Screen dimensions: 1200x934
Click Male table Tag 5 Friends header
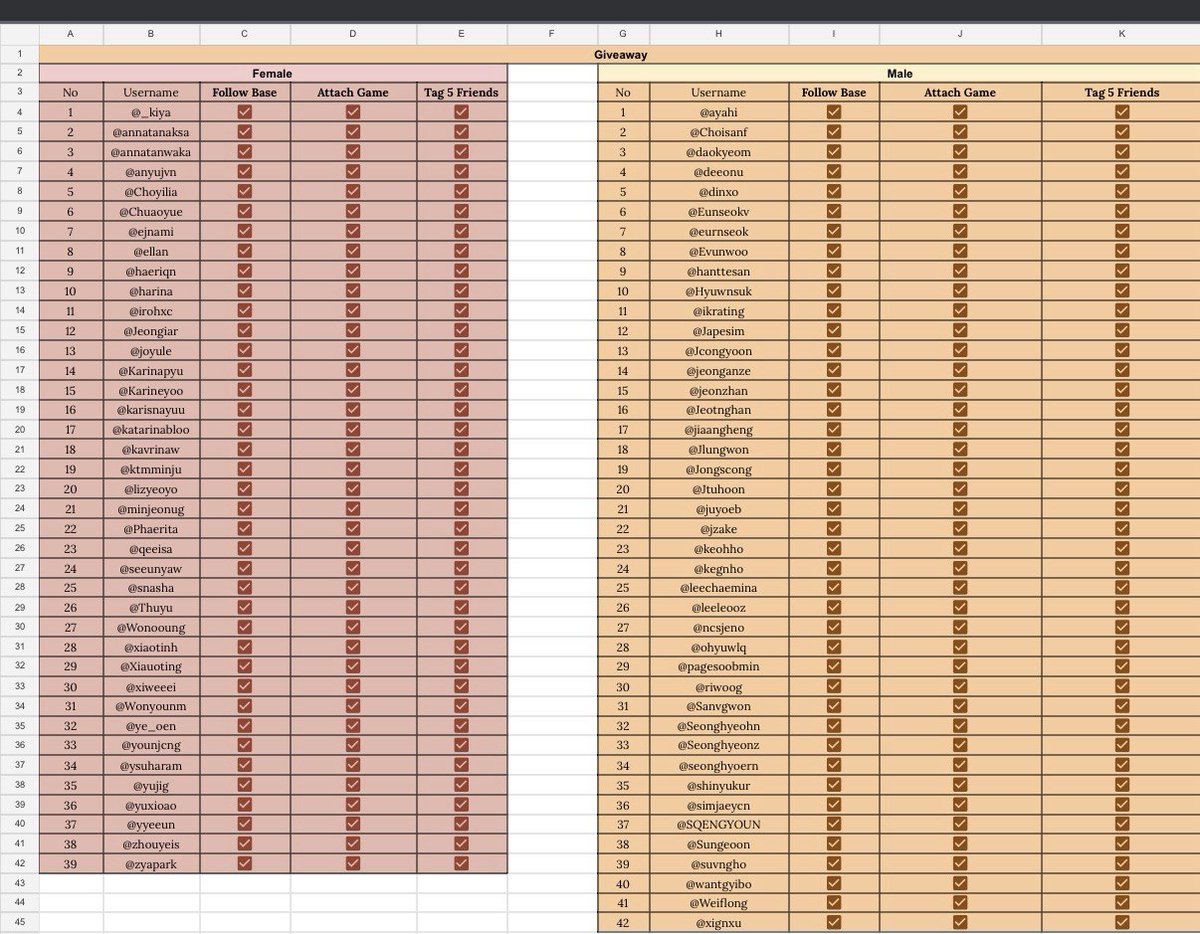click(x=1121, y=92)
